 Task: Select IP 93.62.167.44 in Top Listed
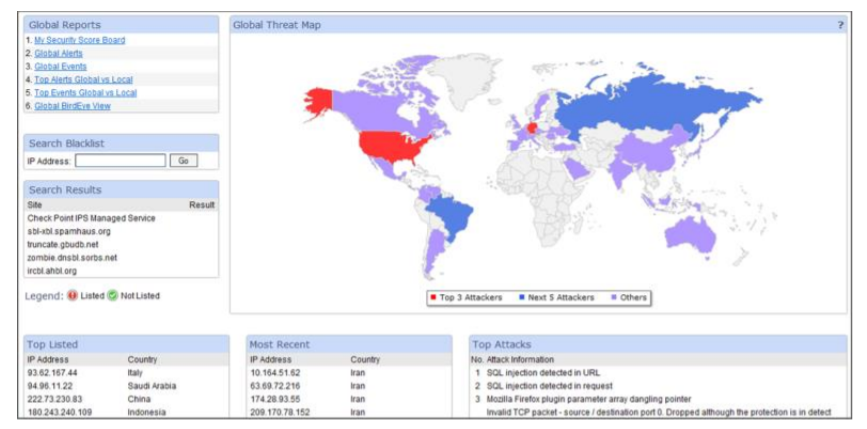tap(52, 372)
